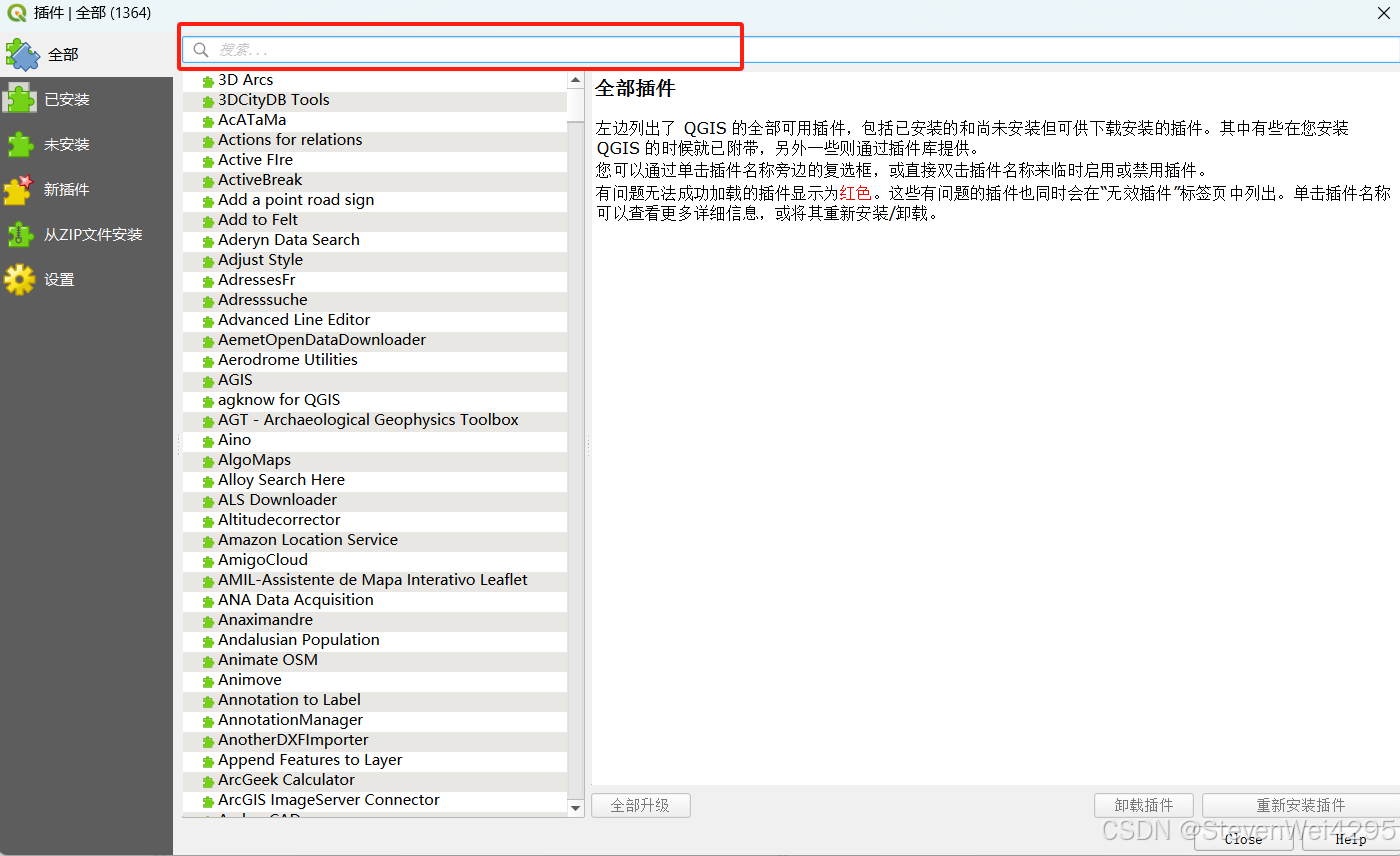The height and width of the screenshot is (856, 1400).
Task: Click plugin icon beside Aderyn Data Search
Action: [x=208, y=242]
